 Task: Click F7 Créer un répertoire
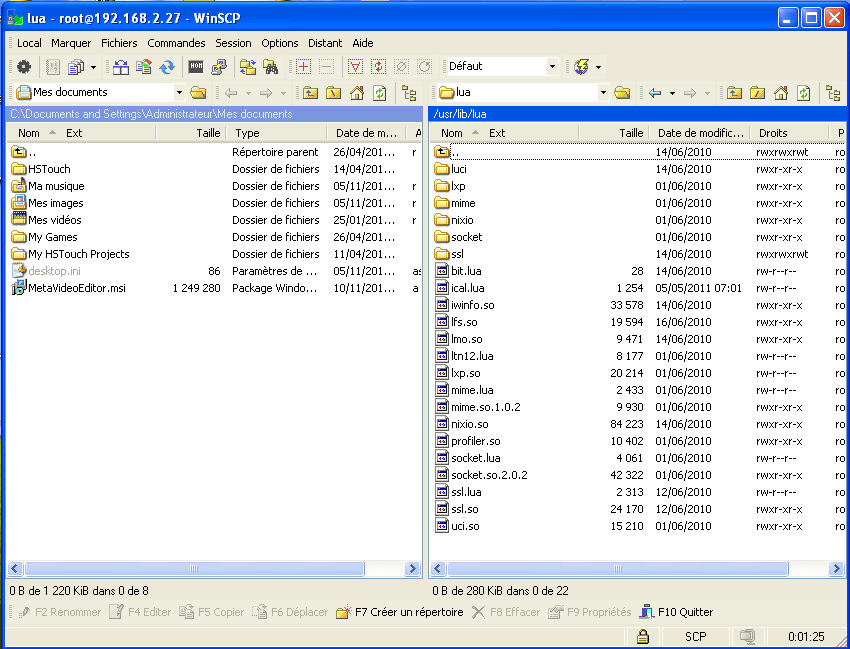click(x=400, y=612)
